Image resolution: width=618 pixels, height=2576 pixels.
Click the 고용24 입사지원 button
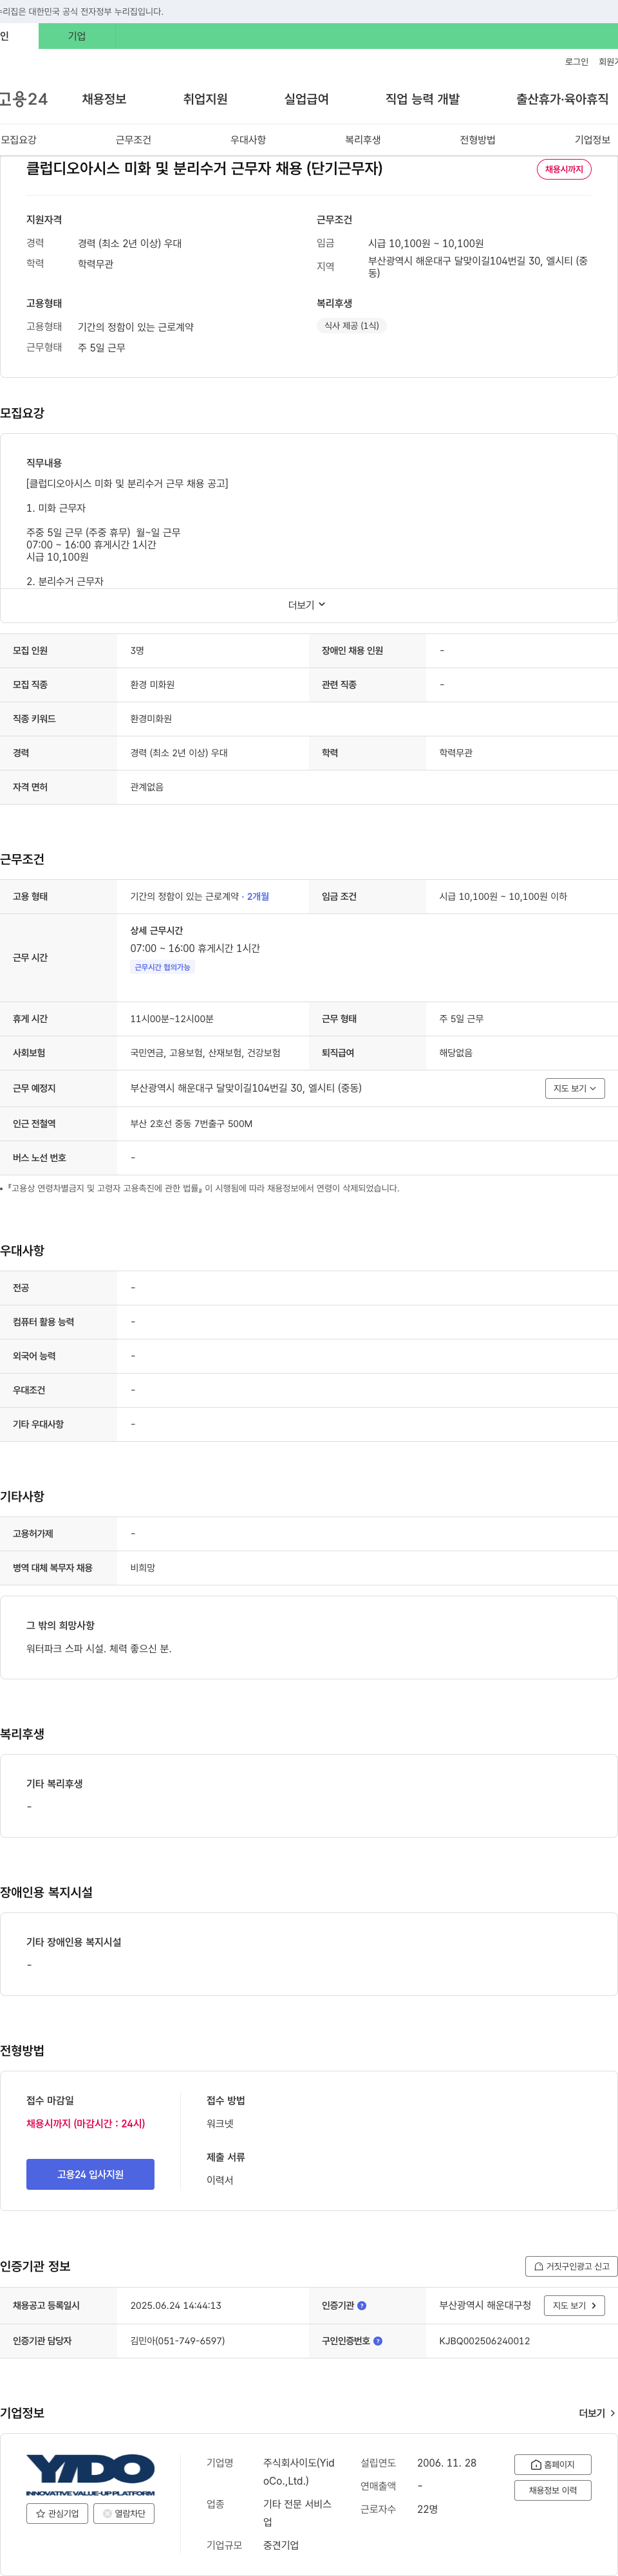point(90,2174)
